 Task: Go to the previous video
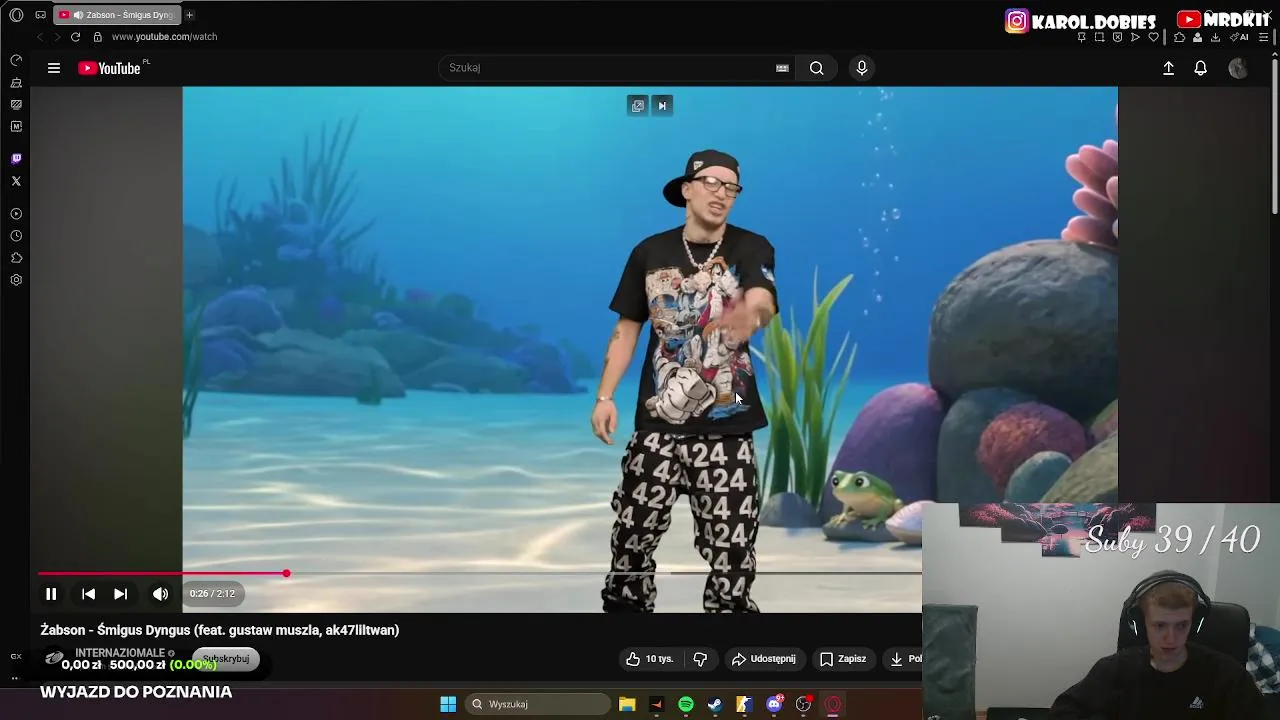(88, 594)
